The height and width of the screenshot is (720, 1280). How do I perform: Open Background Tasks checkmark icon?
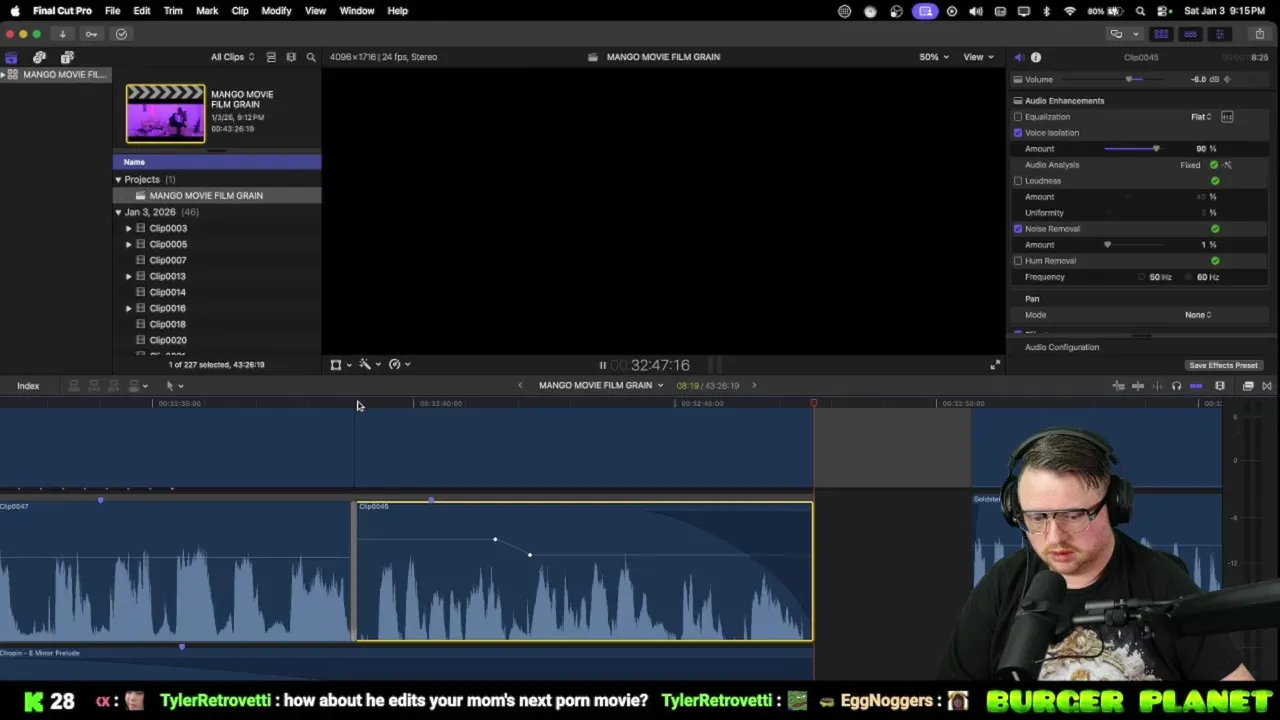[x=121, y=34]
